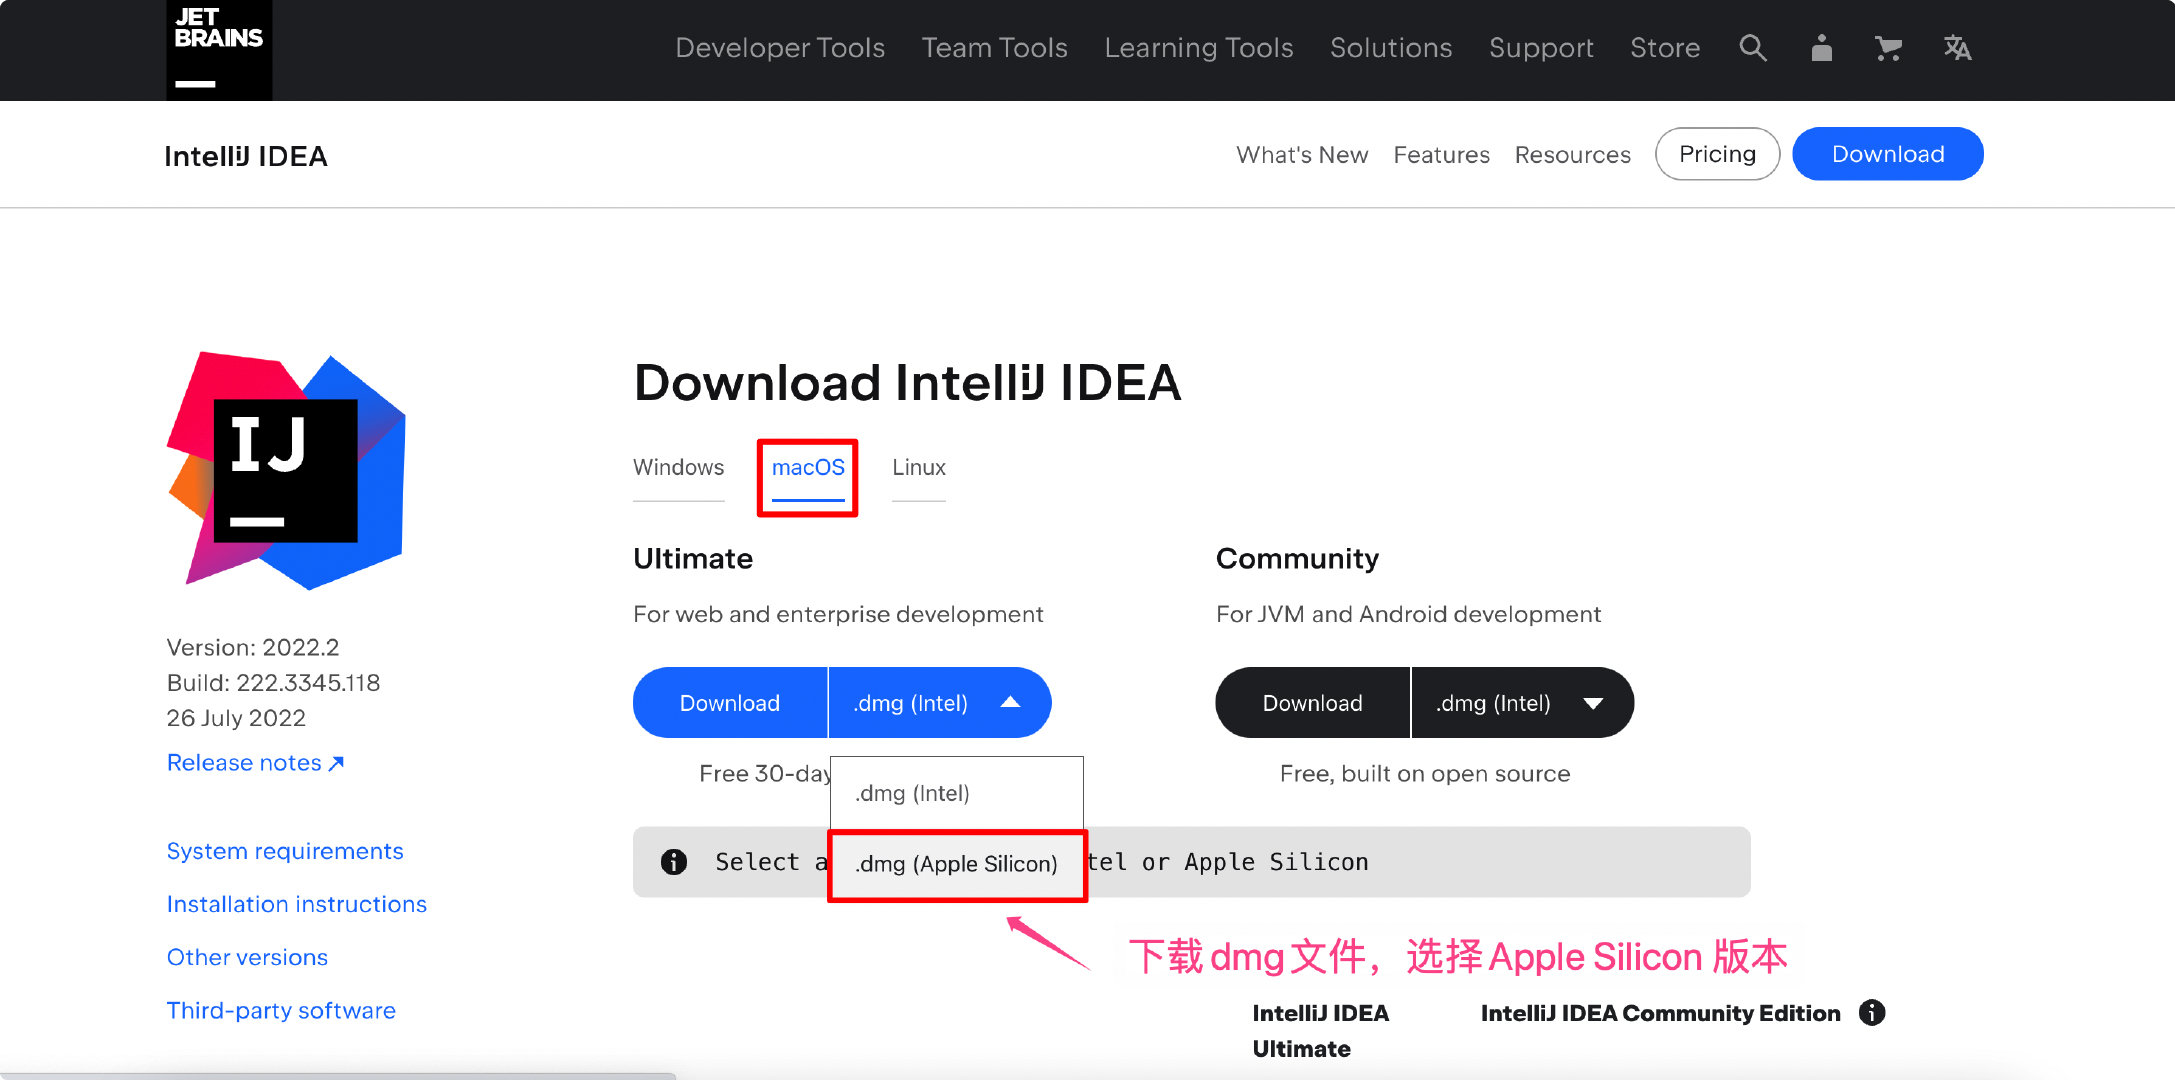Click the 26 July 2022 date text
Image resolution: width=2175 pixels, height=1080 pixels.
click(236, 718)
